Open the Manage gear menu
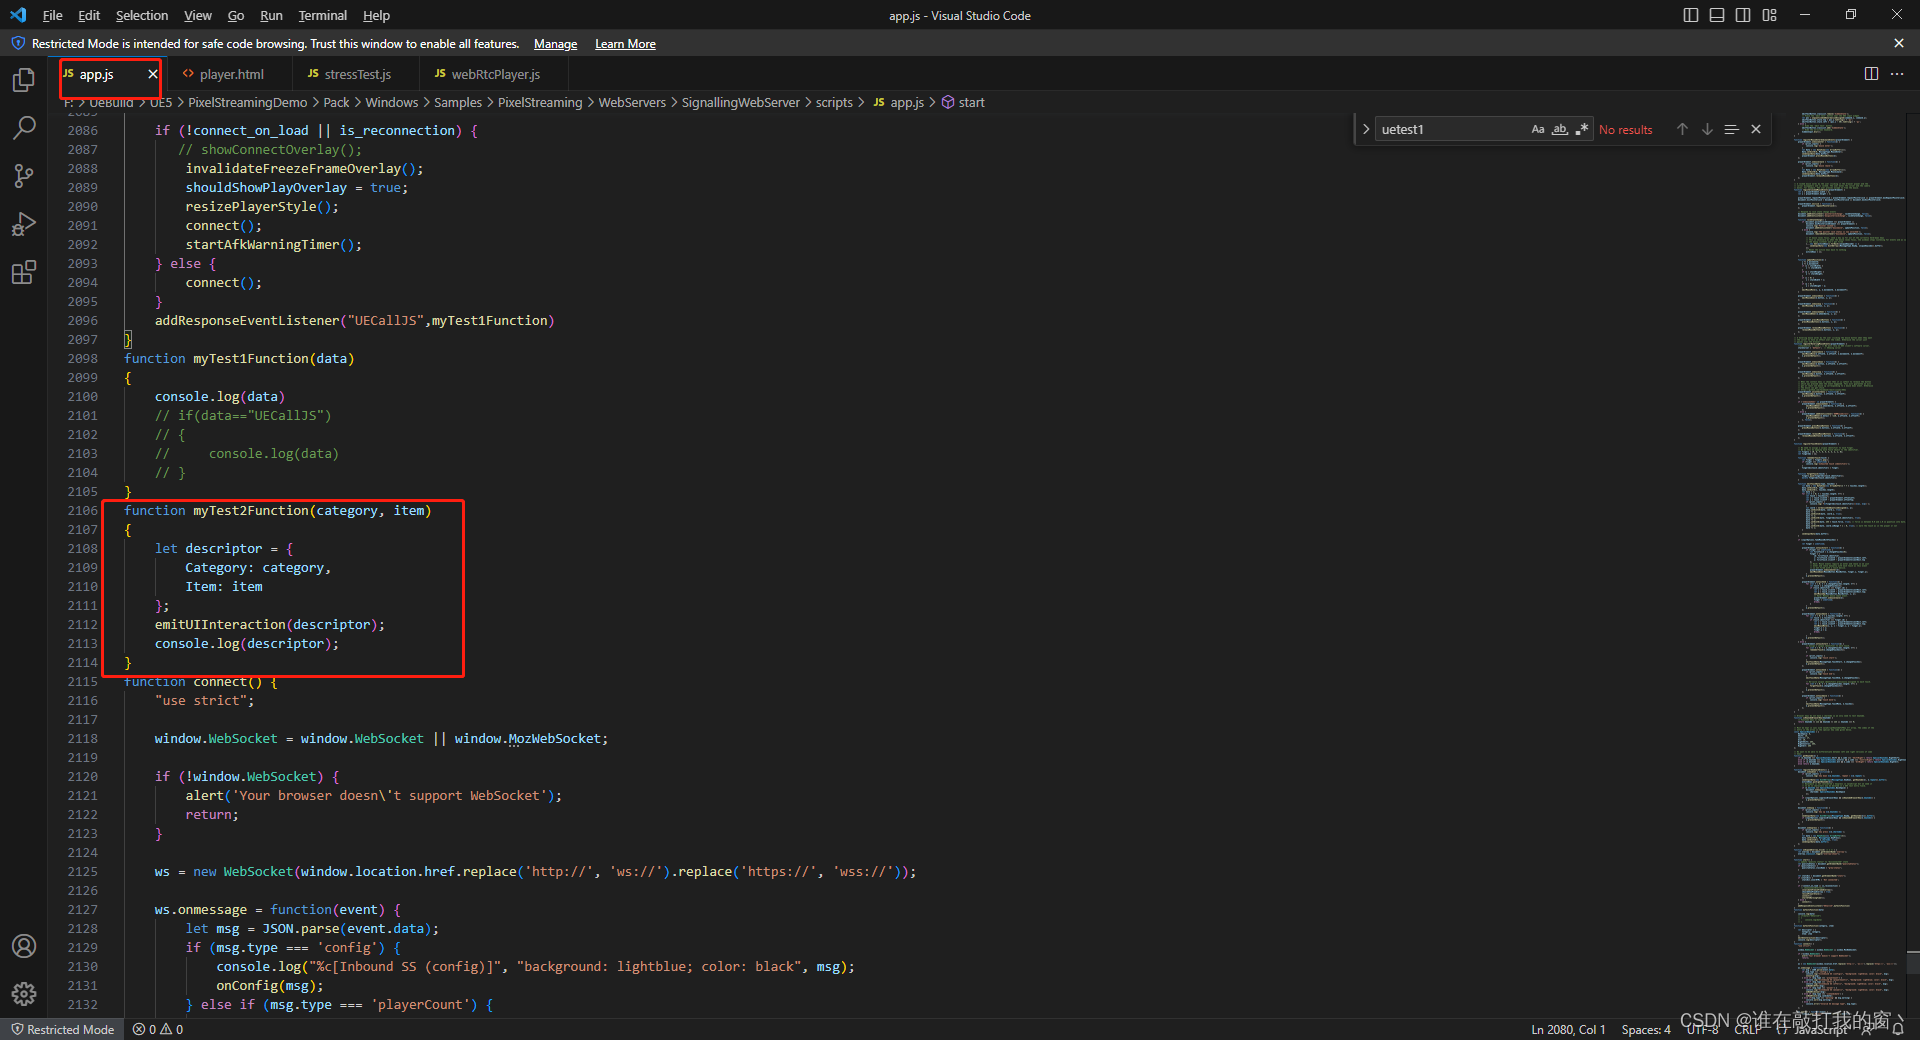 24,993
